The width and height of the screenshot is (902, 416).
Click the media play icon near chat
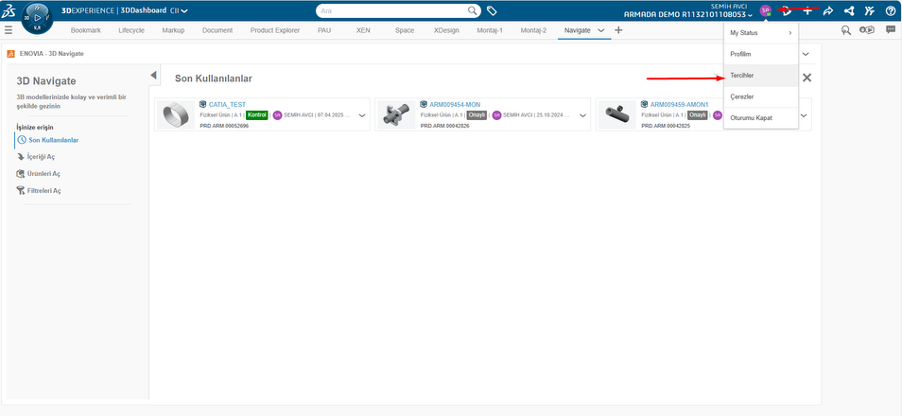pyautogui.click(x=867, y=30)
